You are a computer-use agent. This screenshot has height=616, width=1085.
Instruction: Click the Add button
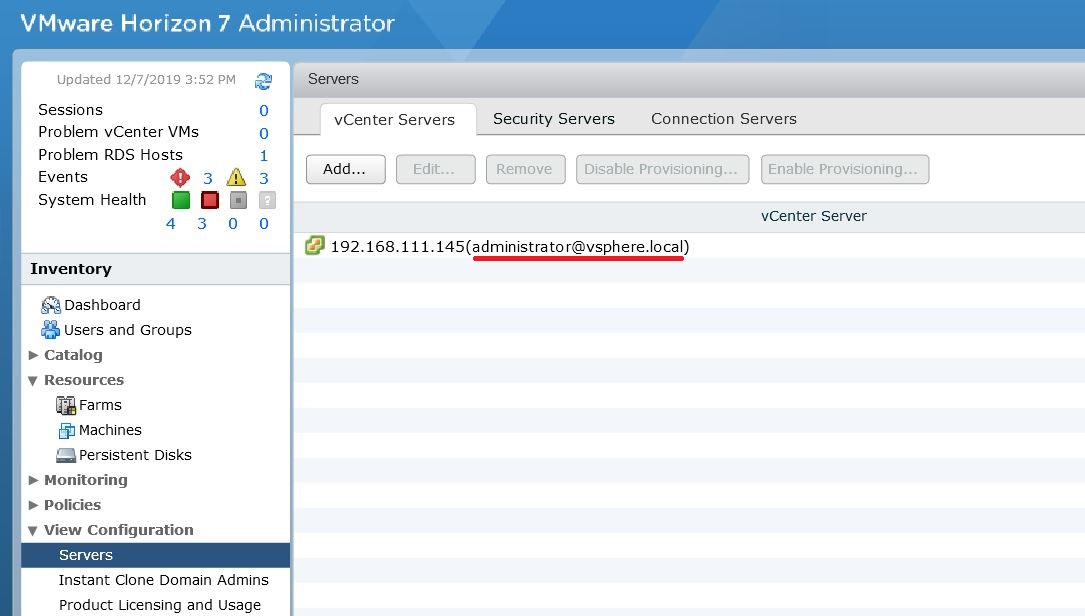point(345,169)
